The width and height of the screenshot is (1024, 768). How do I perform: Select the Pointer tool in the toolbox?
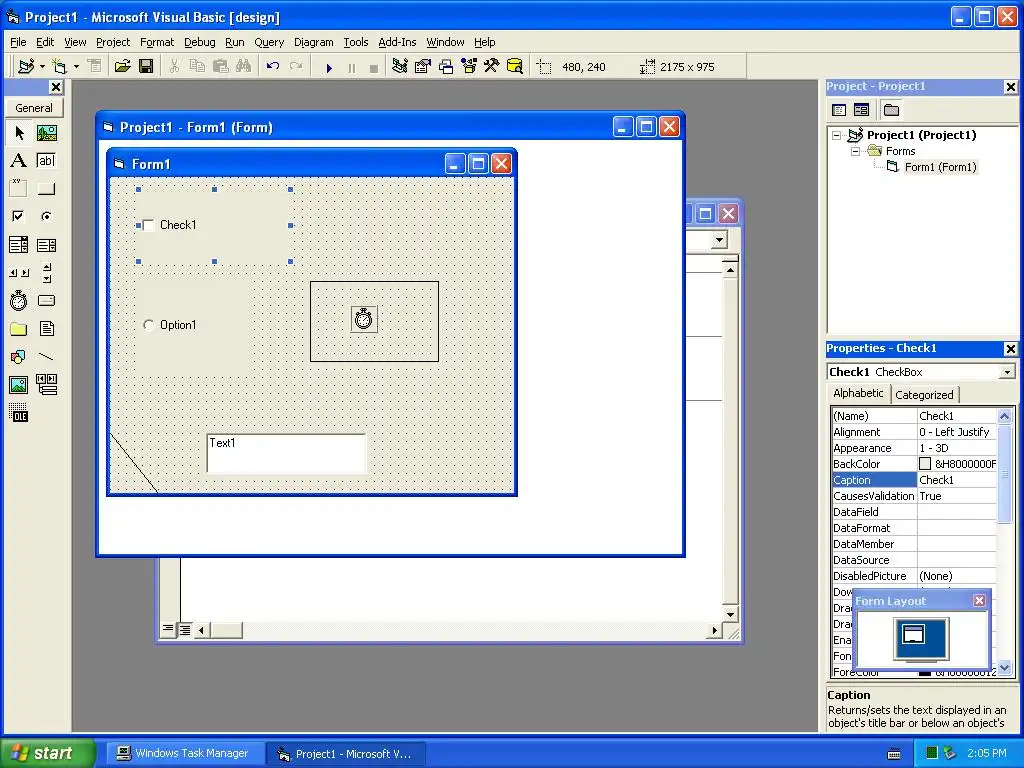pos(19,133)
